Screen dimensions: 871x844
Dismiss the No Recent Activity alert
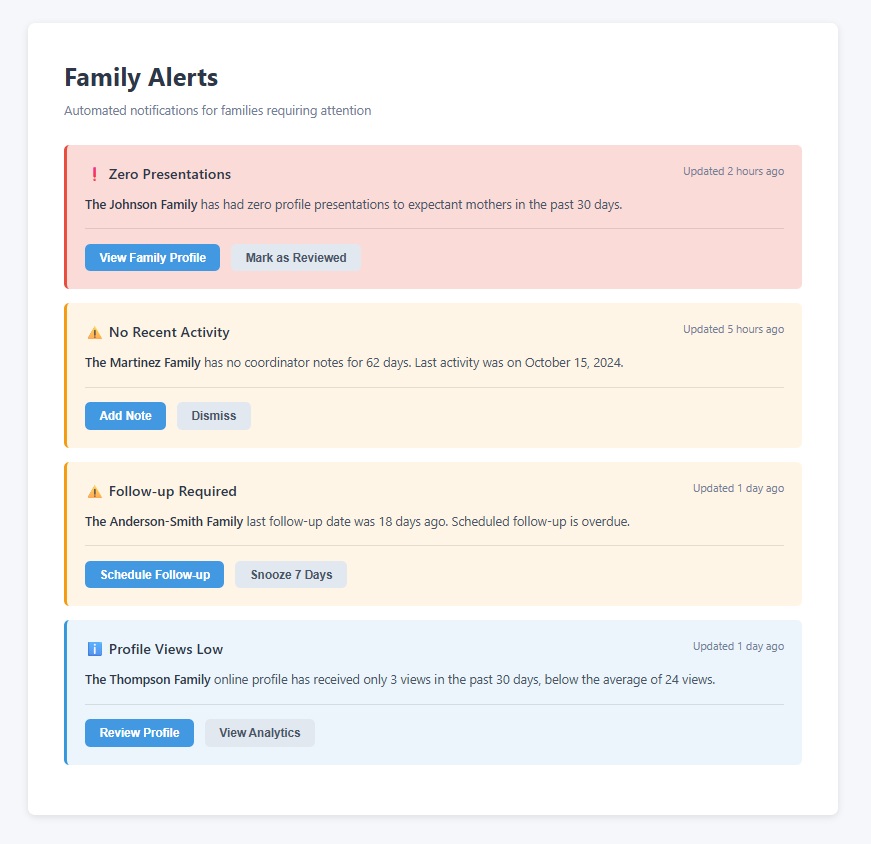pos(213,415)
